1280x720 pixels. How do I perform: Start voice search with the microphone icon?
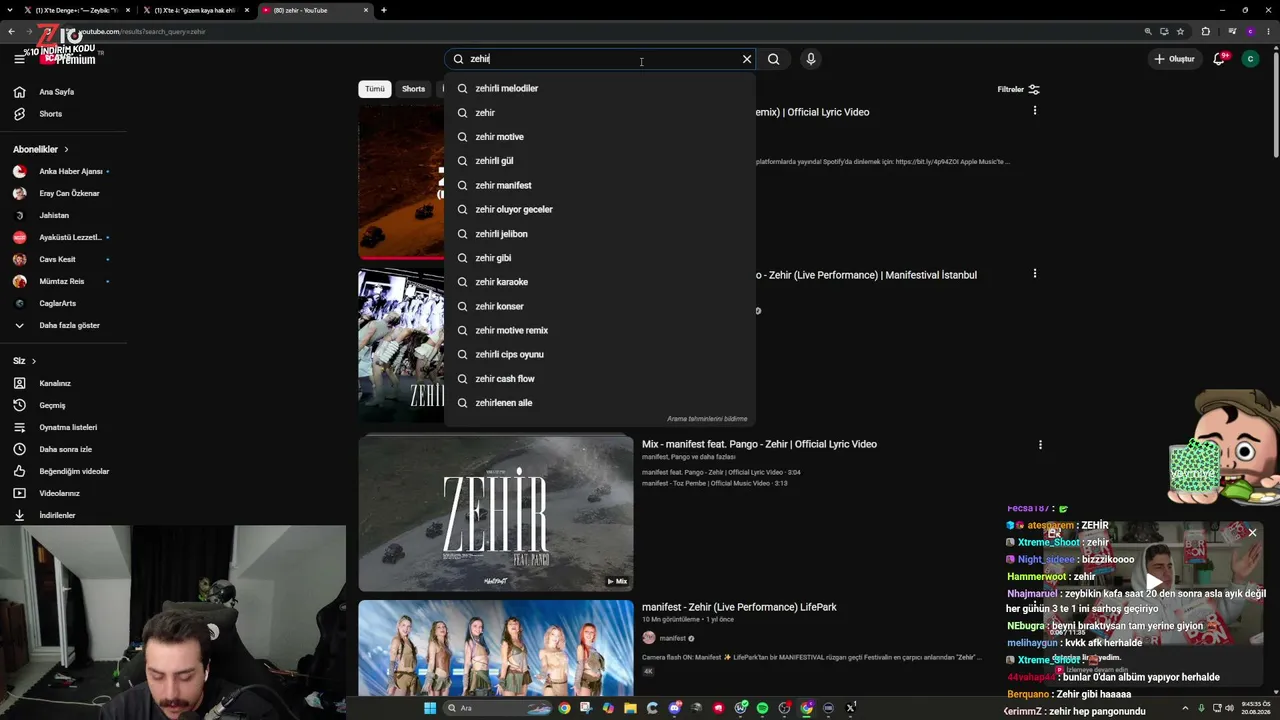click(x=811, y=59)
